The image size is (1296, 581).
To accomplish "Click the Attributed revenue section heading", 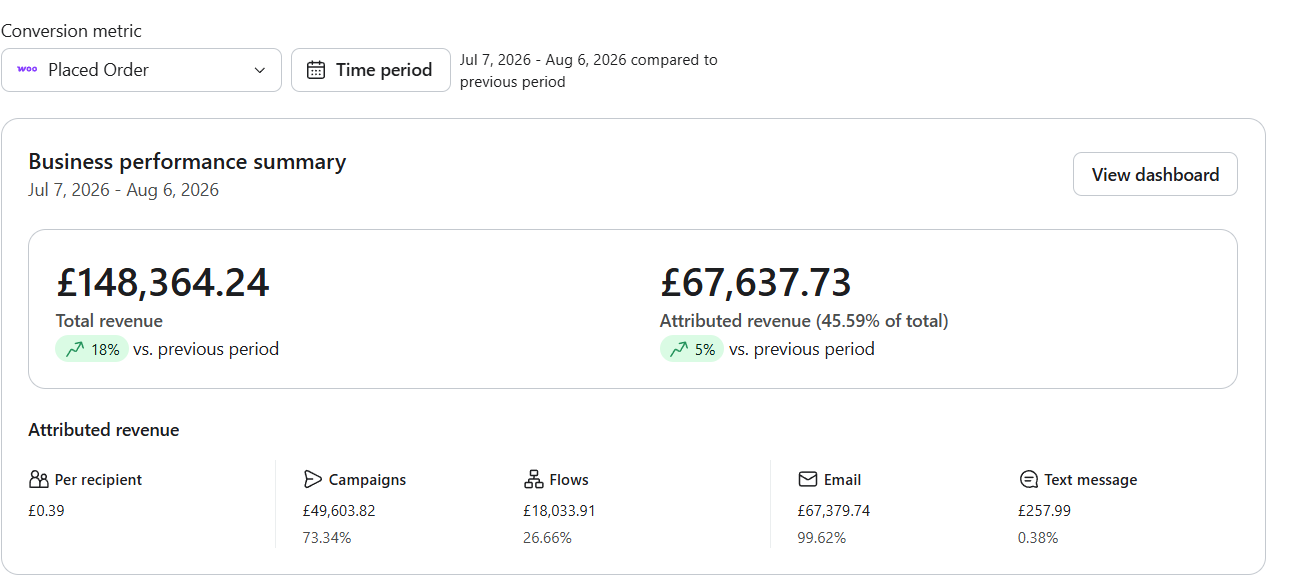I will (x=104, y=430).
